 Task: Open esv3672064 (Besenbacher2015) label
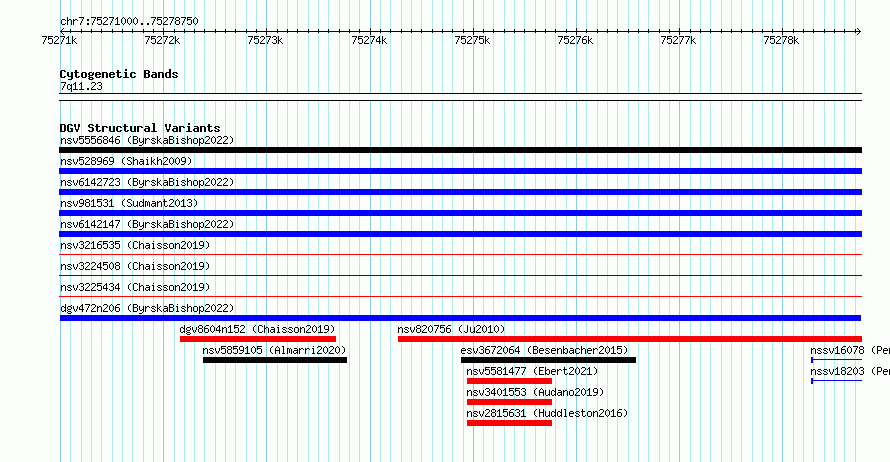544,350
